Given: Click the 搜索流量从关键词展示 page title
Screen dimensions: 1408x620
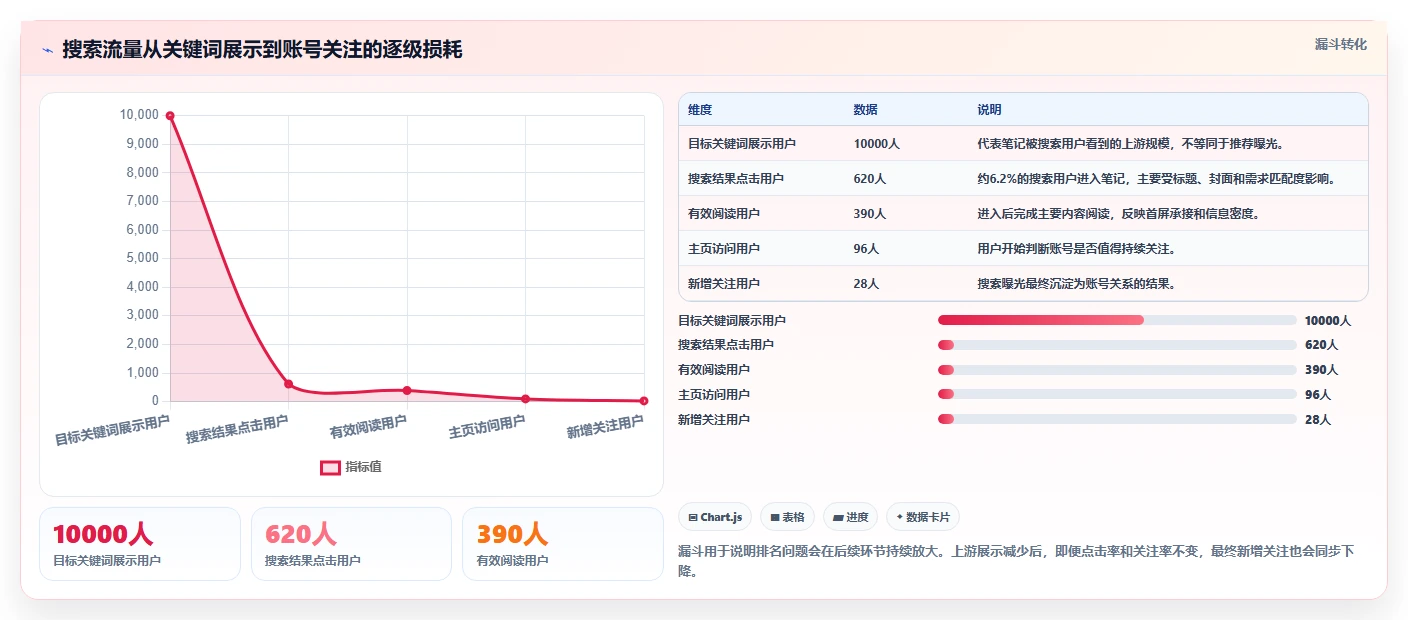Looking at the screenshot, I should click(262, 50).
